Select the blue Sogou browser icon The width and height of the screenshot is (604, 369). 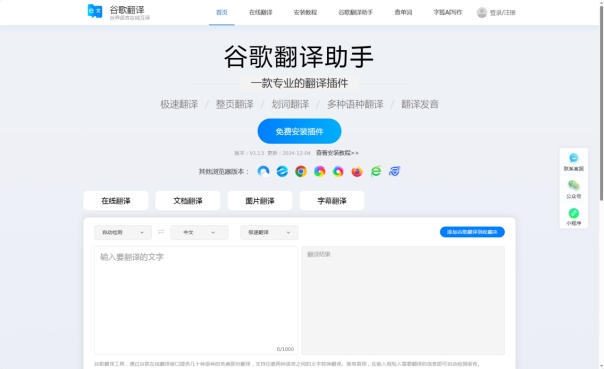(394, 171)
